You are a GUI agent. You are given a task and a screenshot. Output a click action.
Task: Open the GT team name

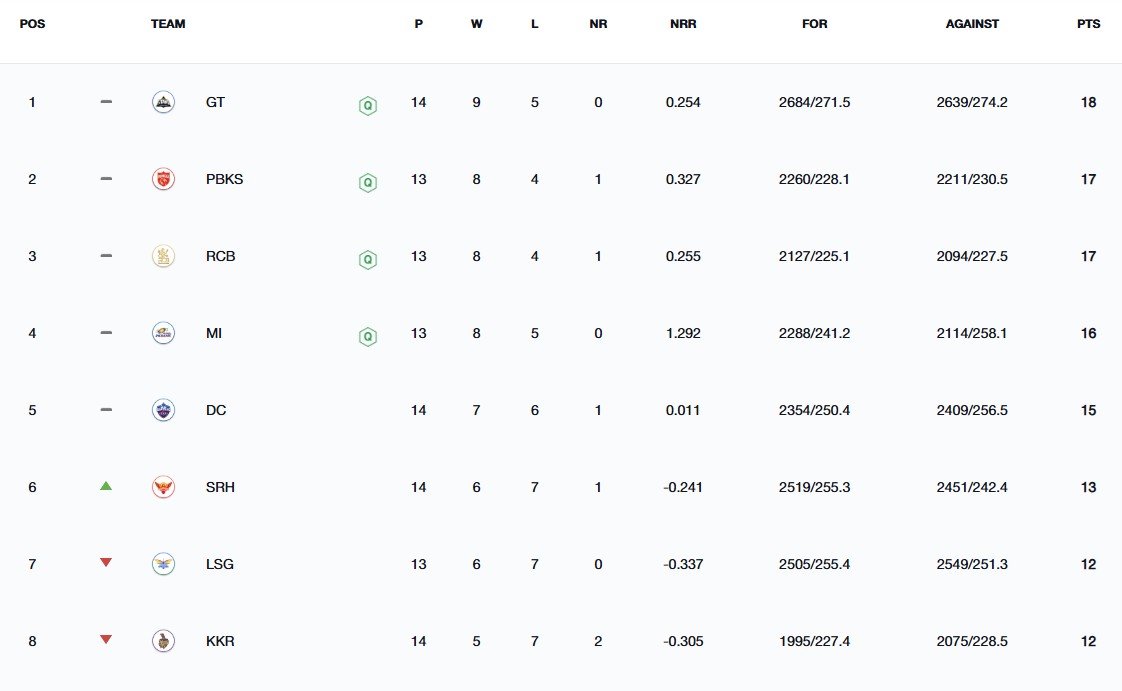(x=215, y=102)
